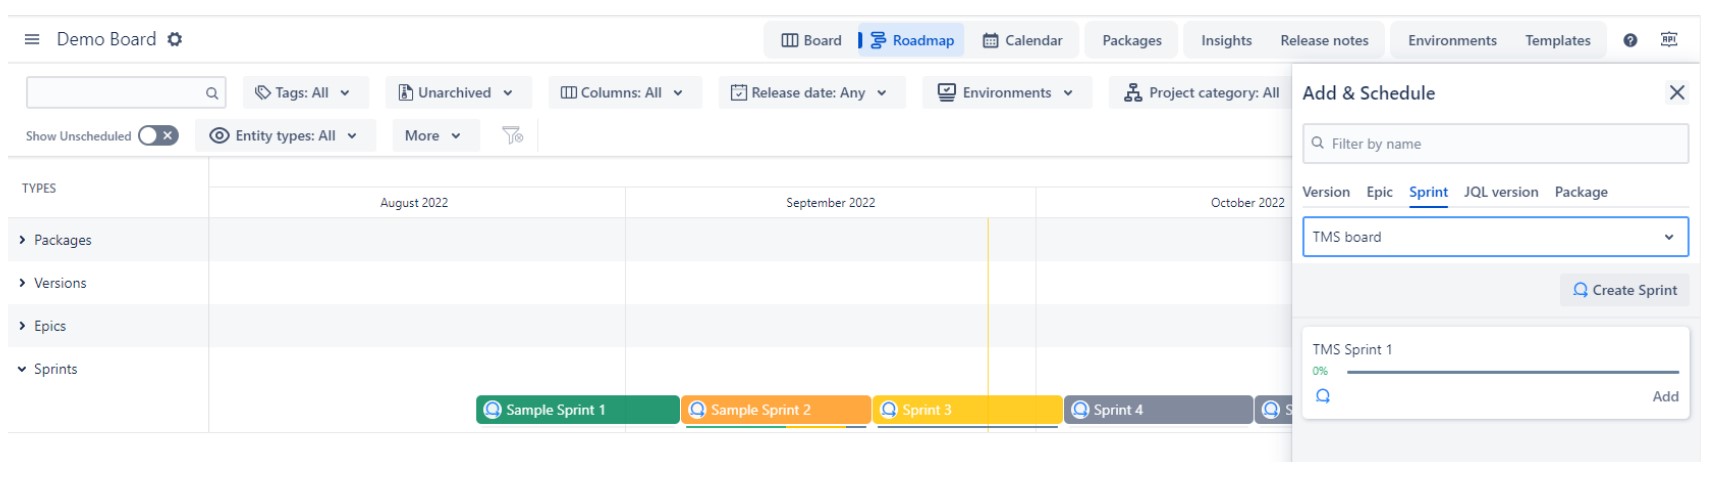Open the Calendar view

[x=1023, y=41]
